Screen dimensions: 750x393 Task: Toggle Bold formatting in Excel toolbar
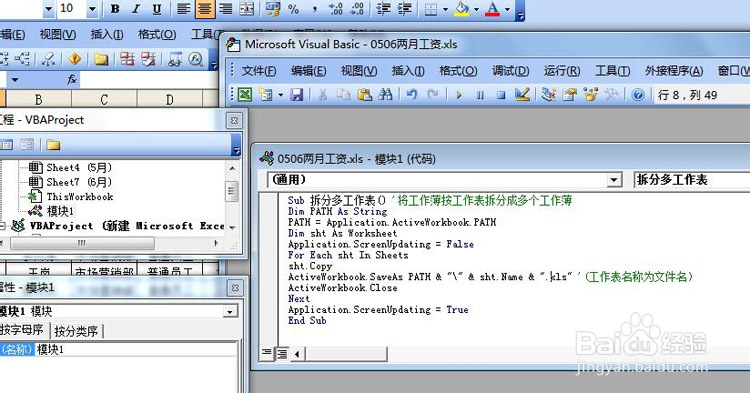pos(115,9)
